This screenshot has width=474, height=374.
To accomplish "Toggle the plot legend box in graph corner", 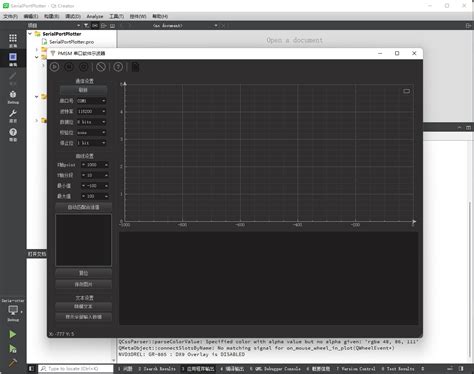I will (406, 91).
